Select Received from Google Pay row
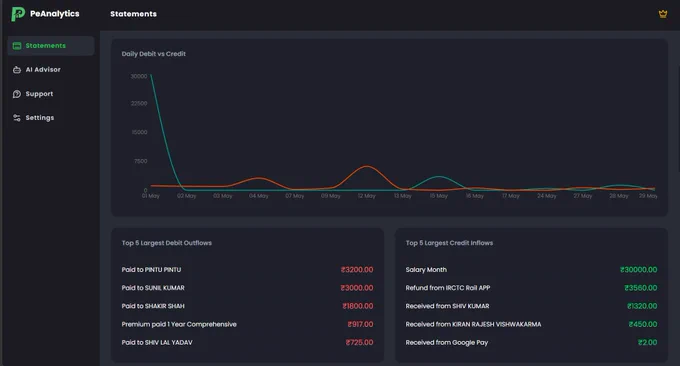The image size is (680, 366). point(531,343)
